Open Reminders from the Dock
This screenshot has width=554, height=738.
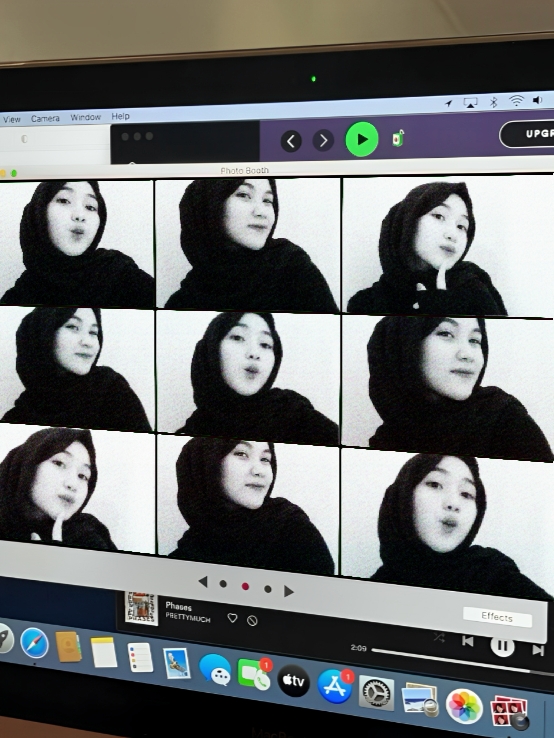click(140, 657)
